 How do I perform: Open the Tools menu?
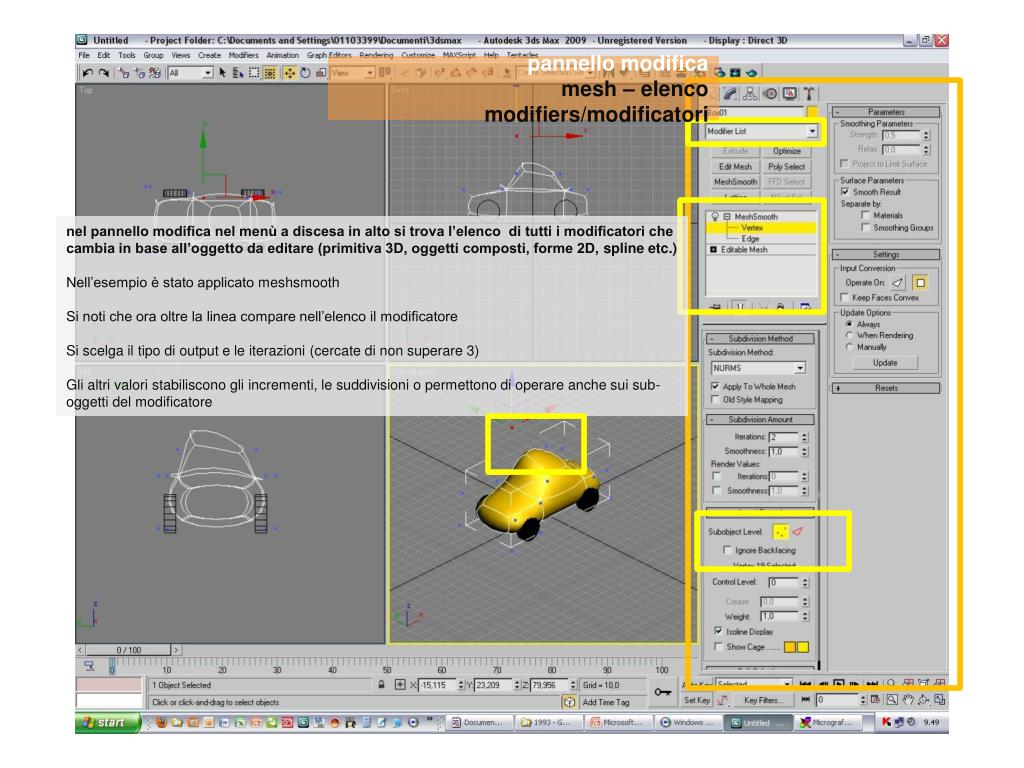coord(127,56)
